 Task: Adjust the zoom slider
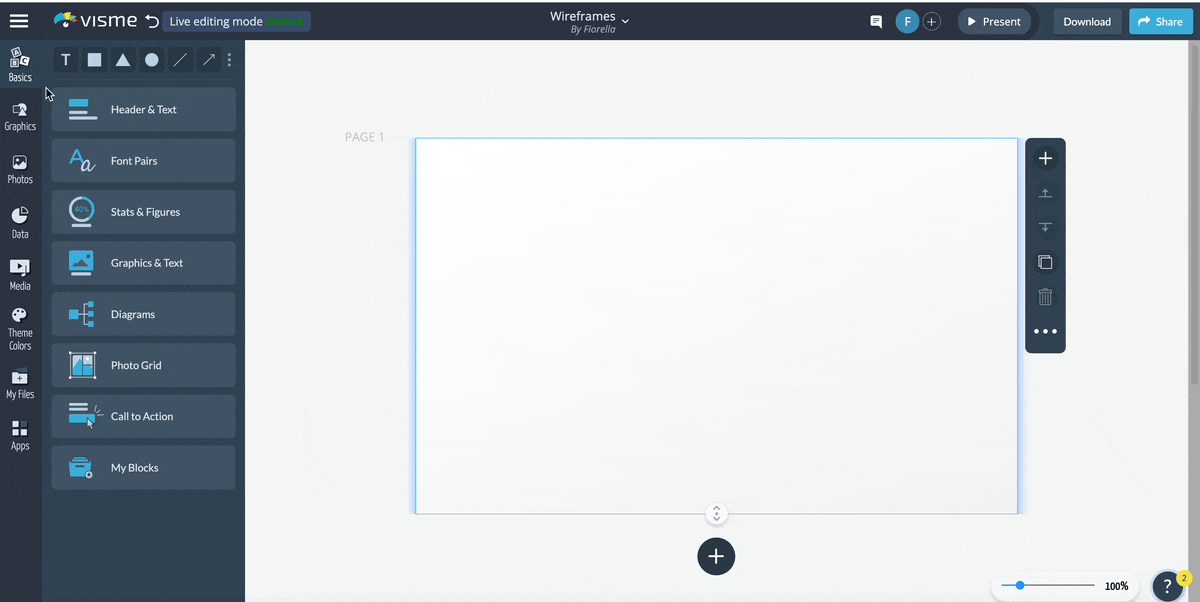[x=1019, y=585]
